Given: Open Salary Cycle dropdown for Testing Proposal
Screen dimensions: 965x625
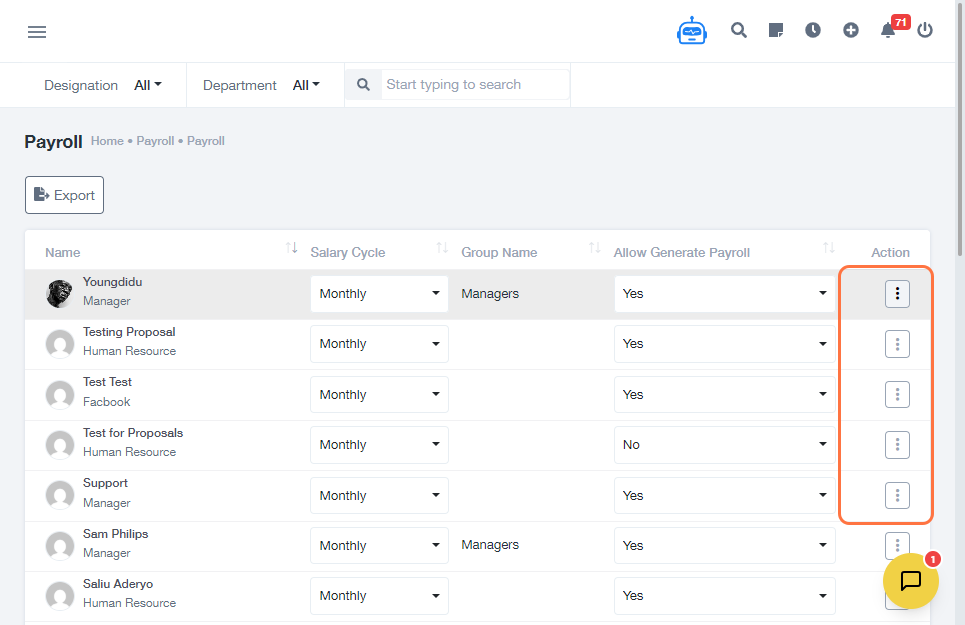Looking at the screenshot, I should tap(379, 344).
